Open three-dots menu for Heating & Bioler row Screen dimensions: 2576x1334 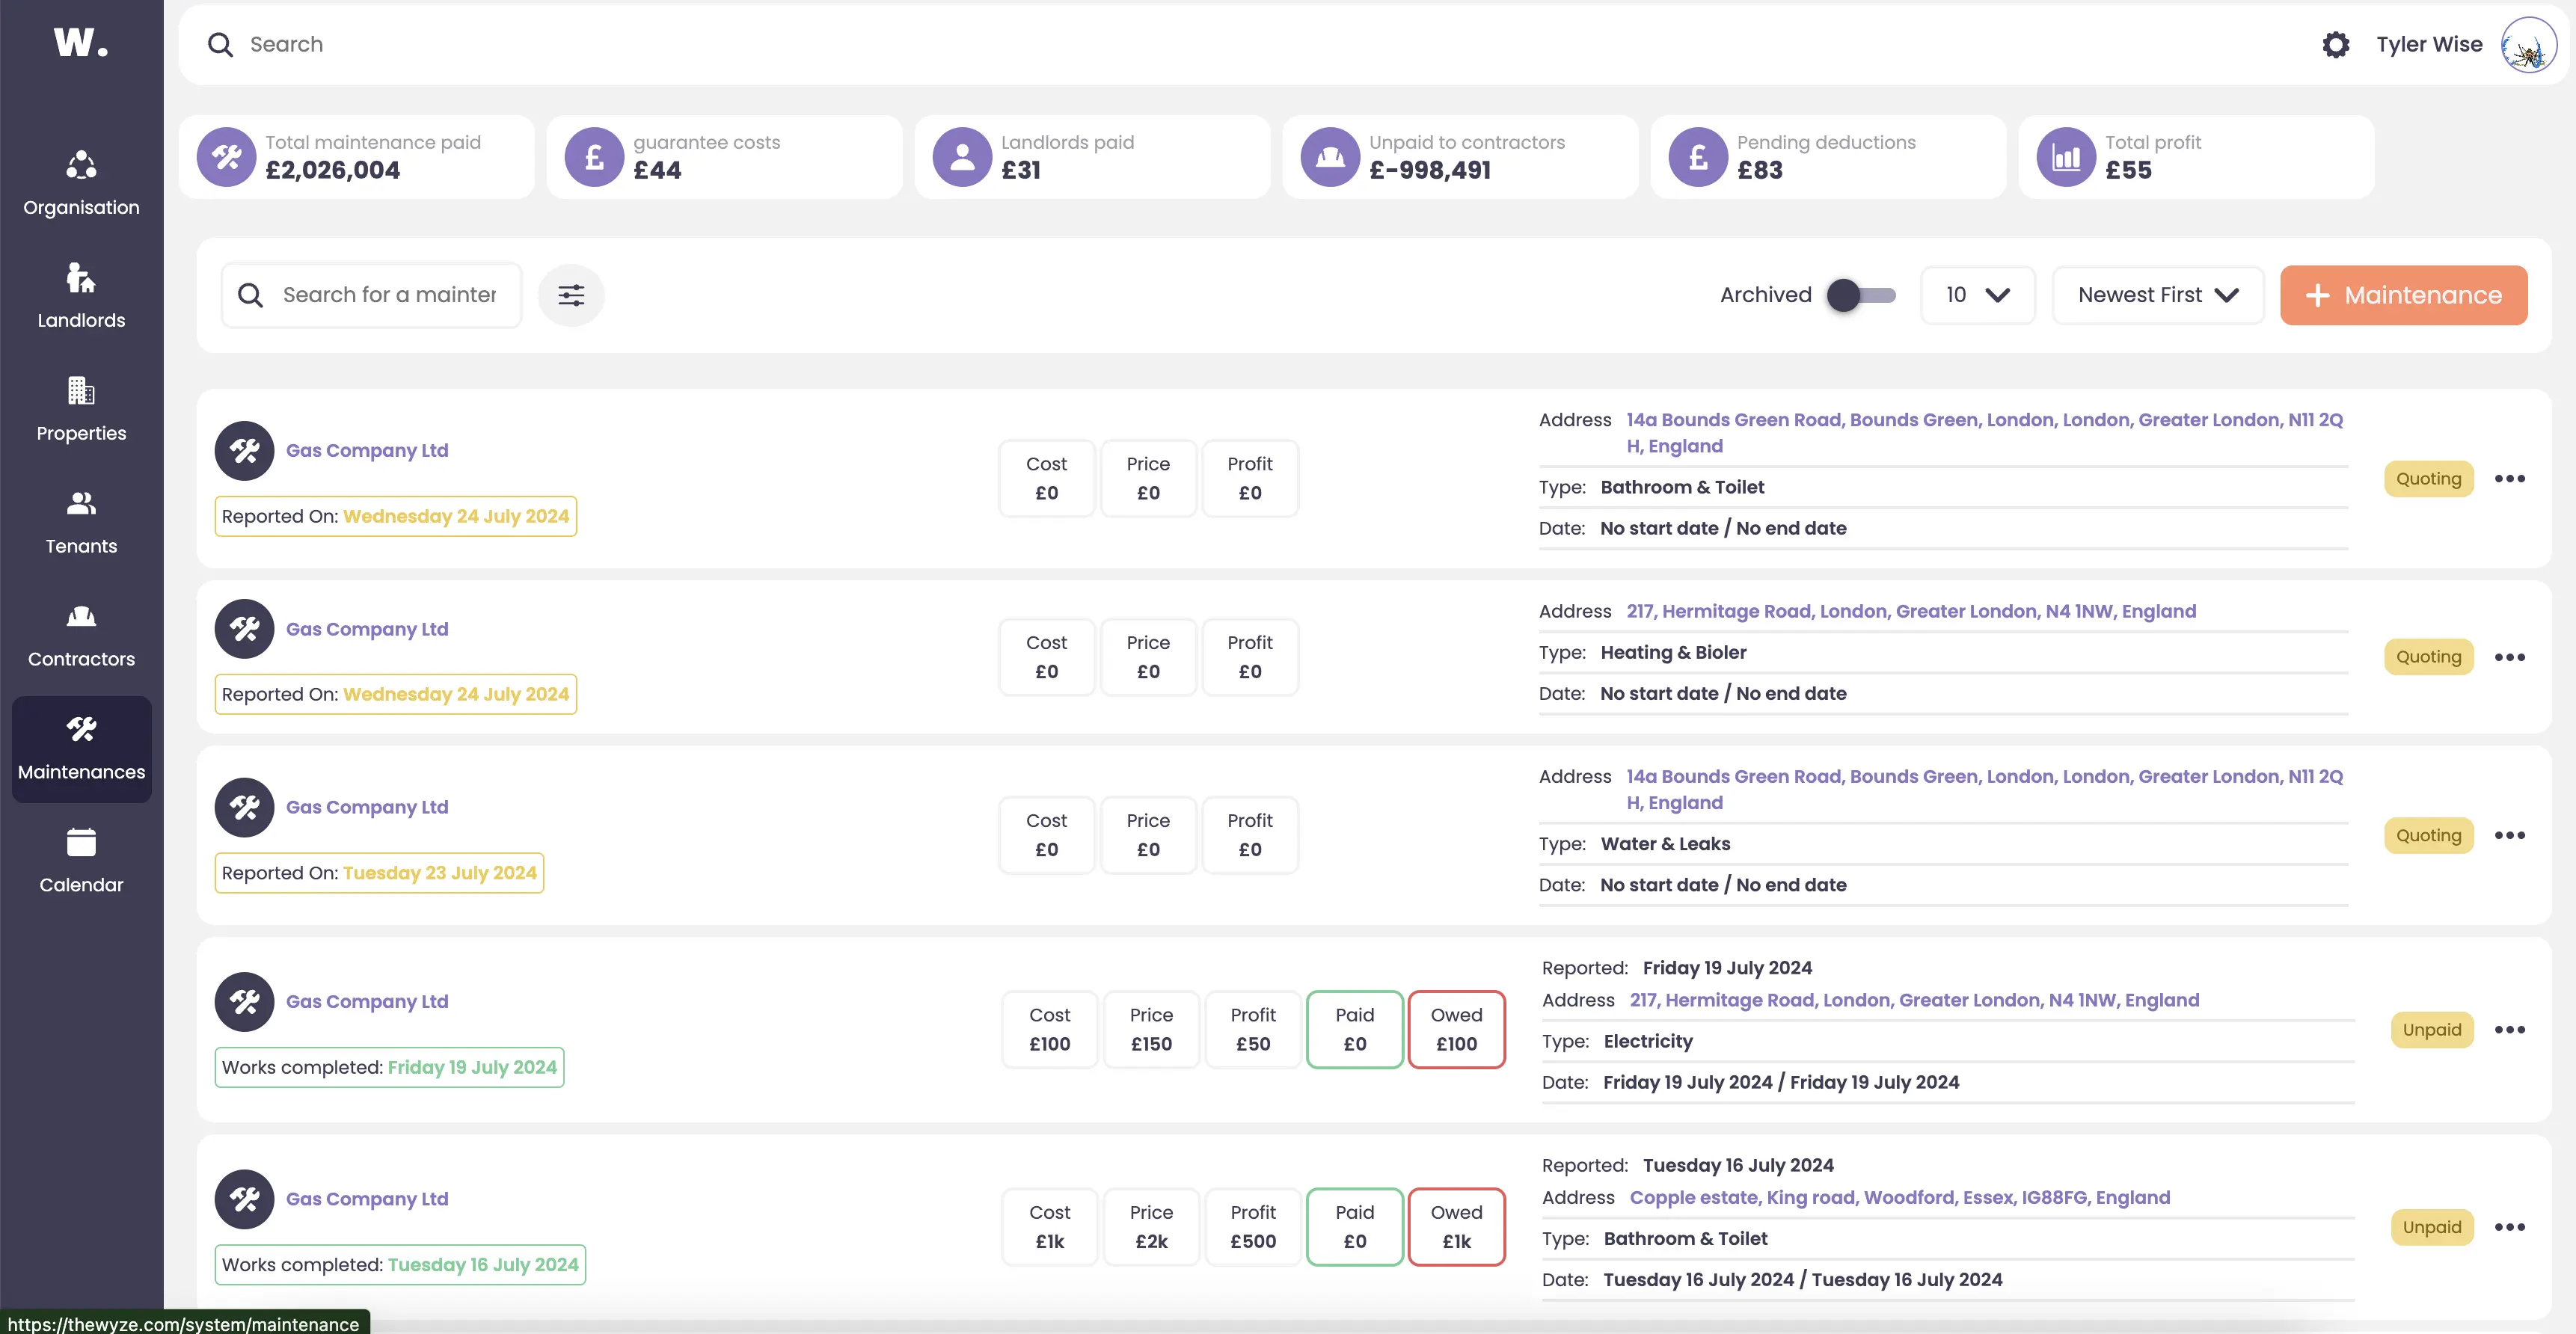click(x=2509, y=657)
